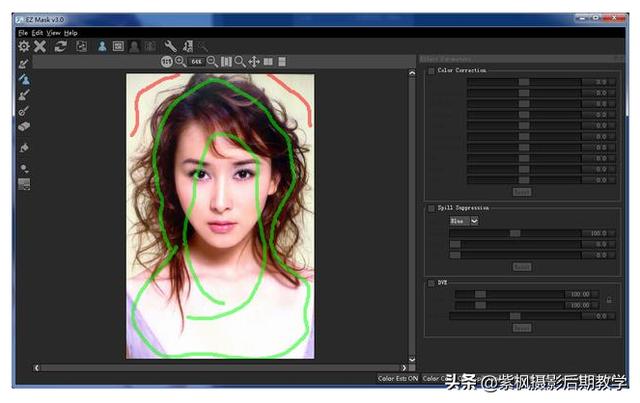Click the pan arrows icon in view toolbar
The height and width of the screenshot is (403, 640).
(254, 62)
